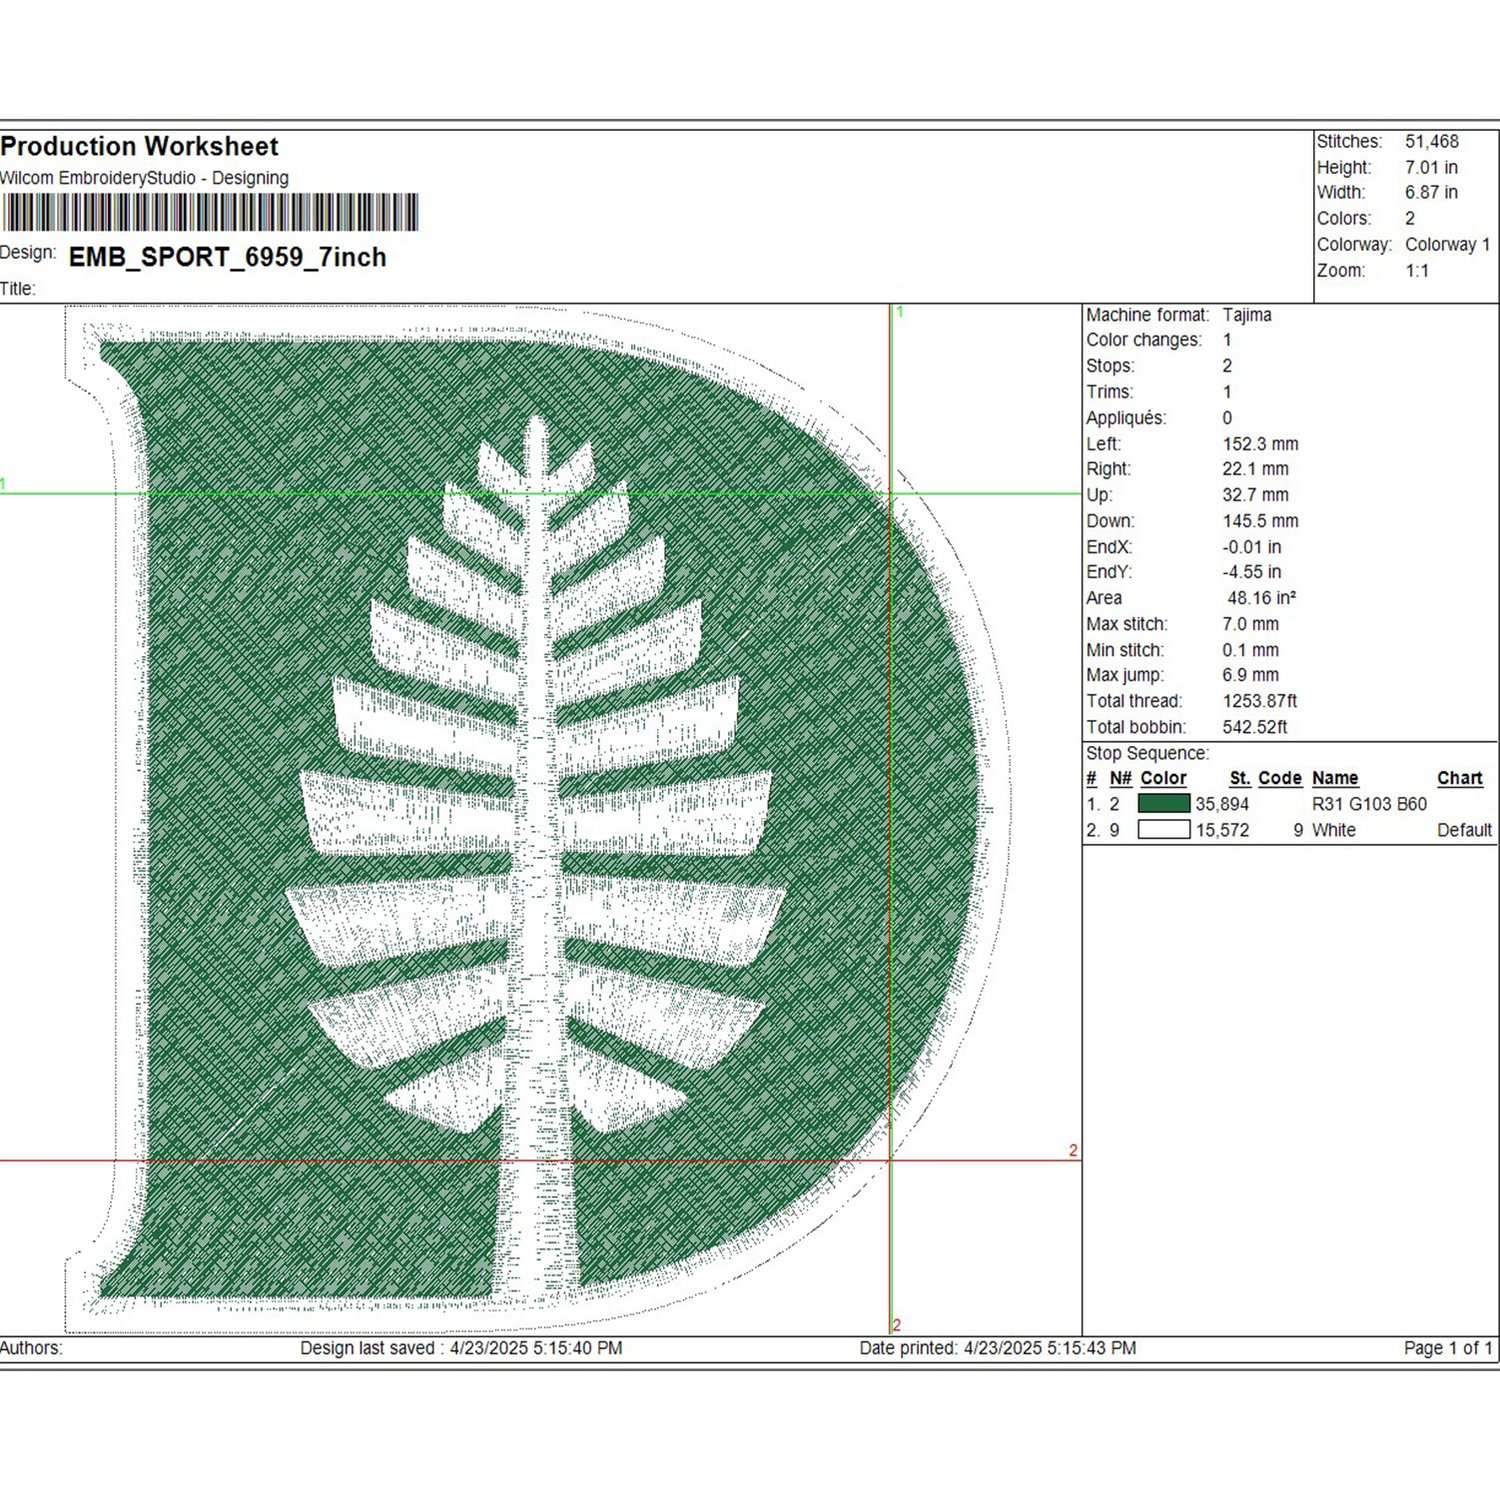The width and height of the screenshot is (1500, 1495).
Task: Click the Up value "32.7 mm"
Action: [1255, 495]
